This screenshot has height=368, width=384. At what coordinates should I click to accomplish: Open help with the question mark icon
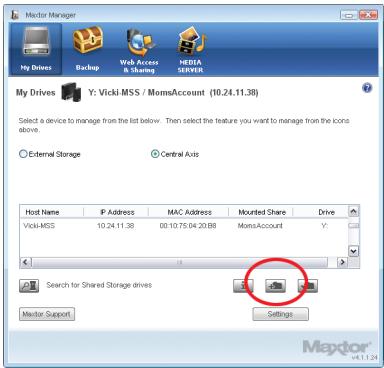tap(367, 88)
